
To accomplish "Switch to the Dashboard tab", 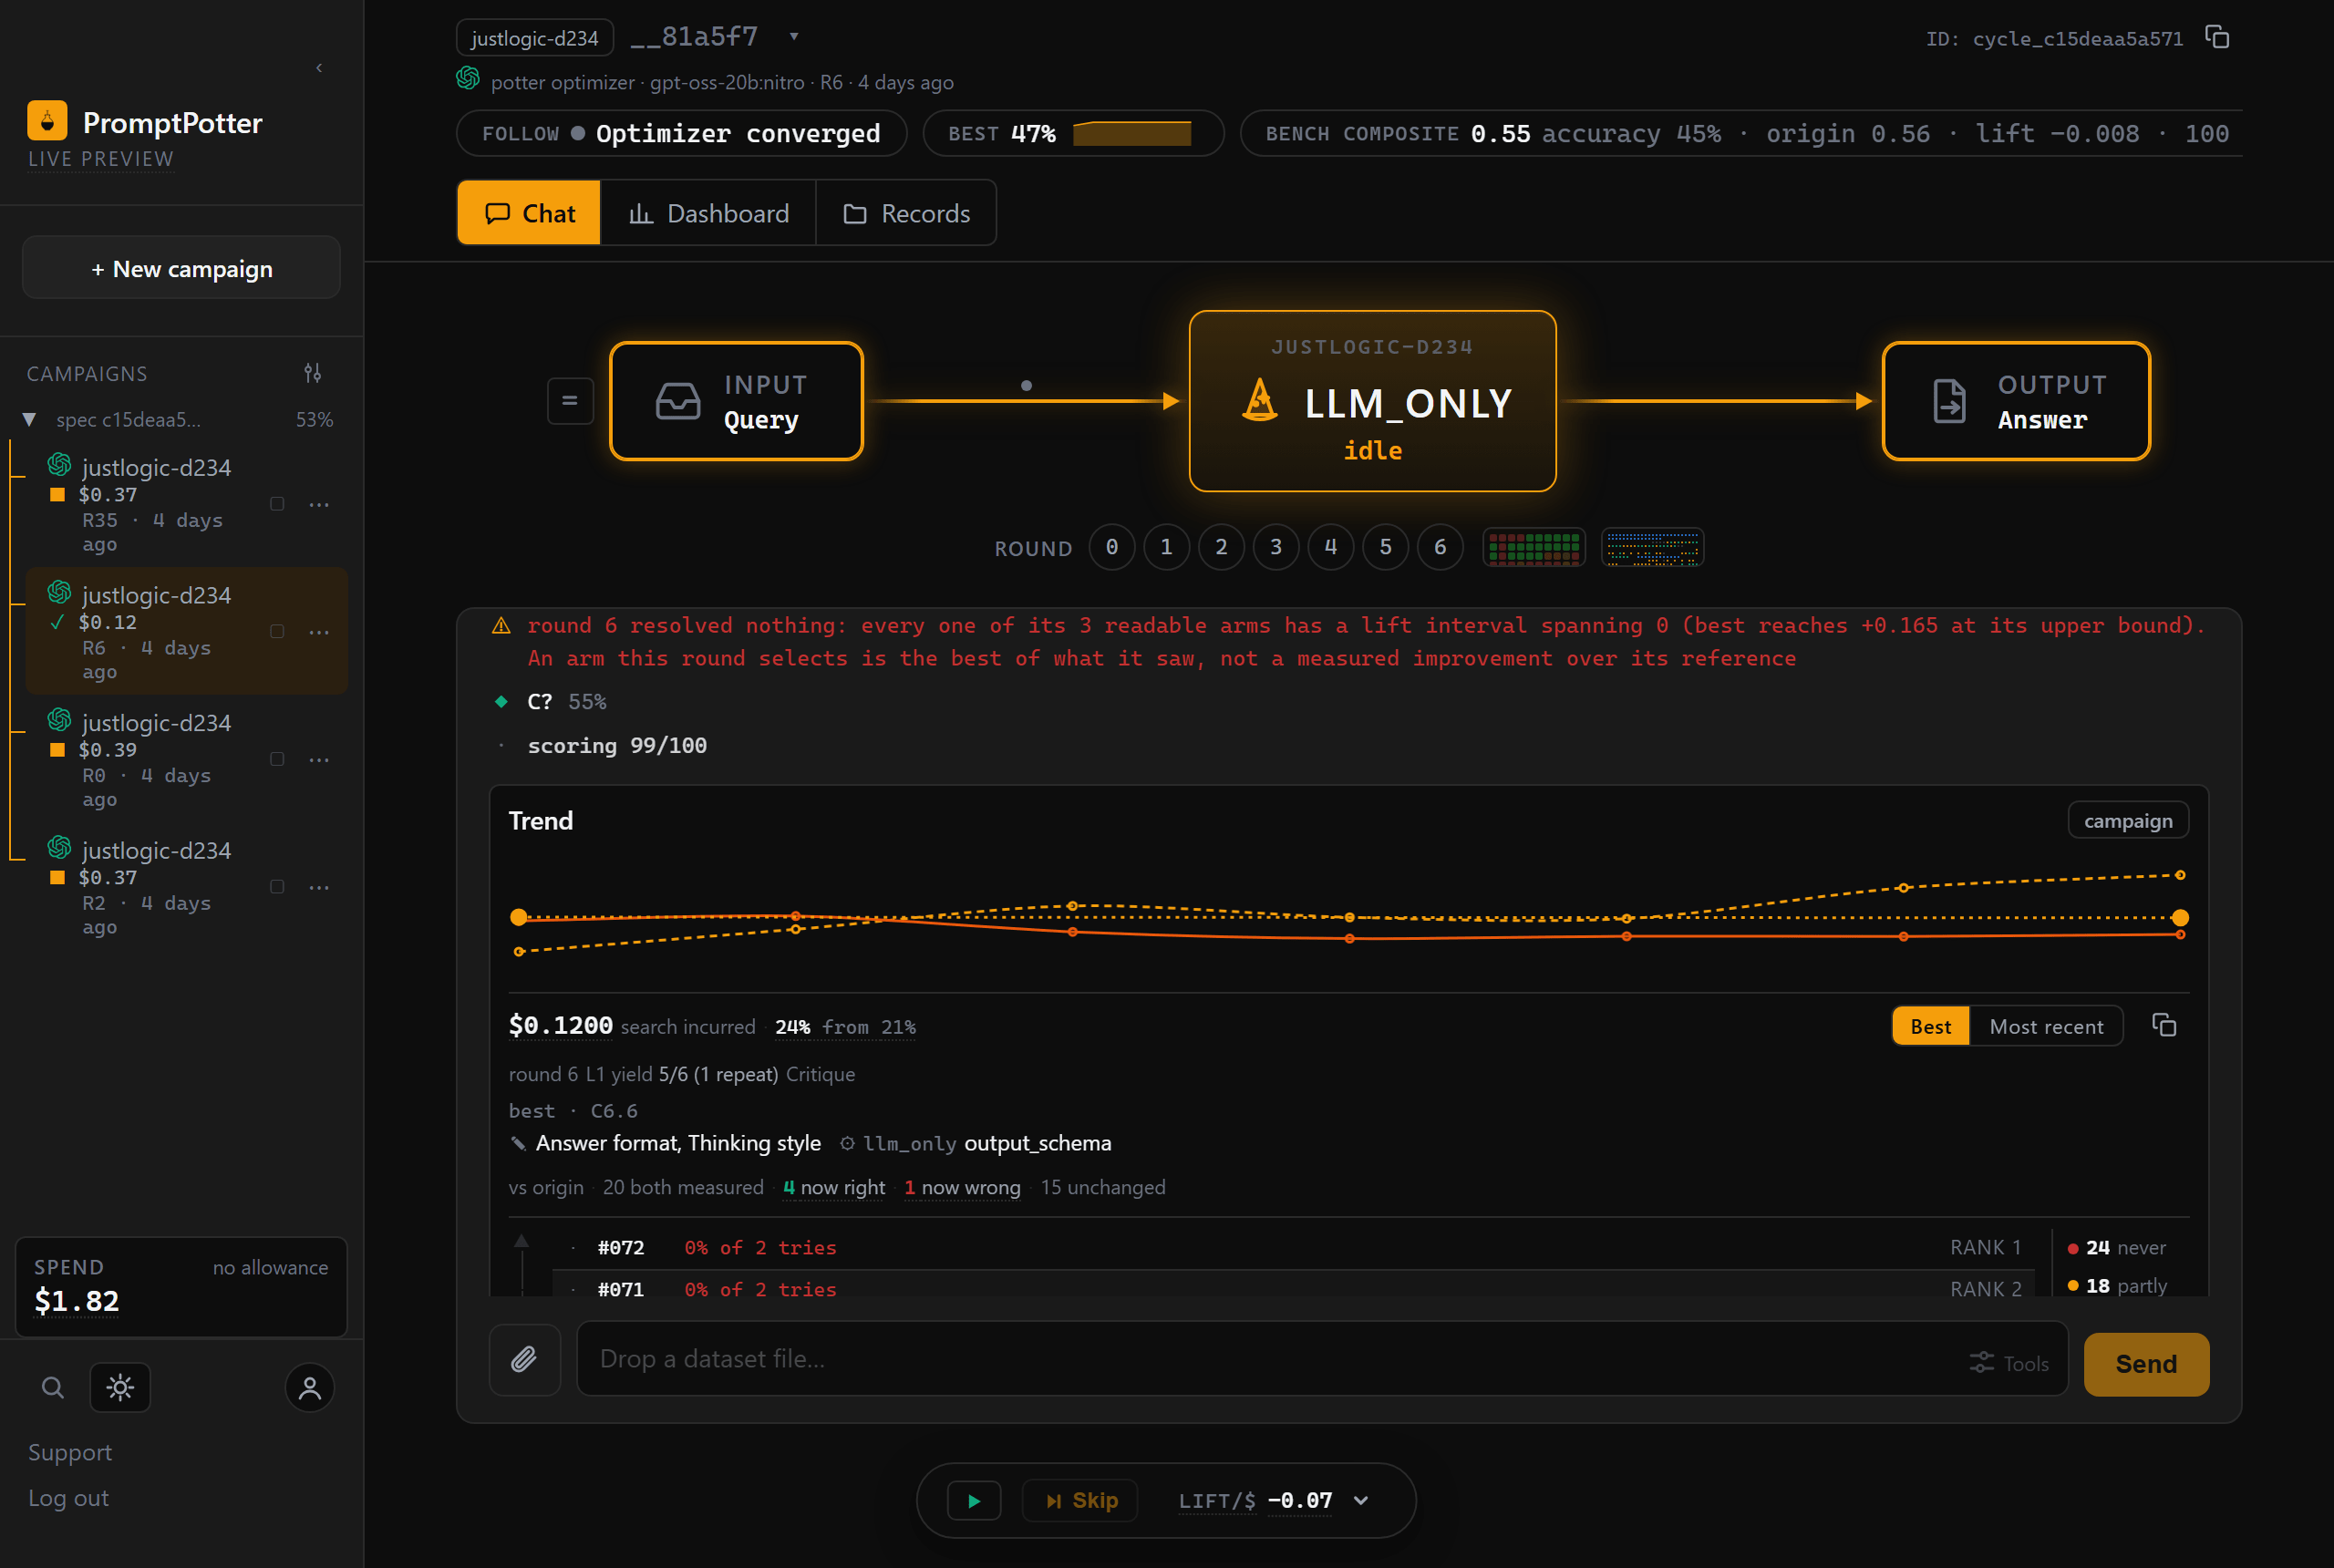I will (708, 213).
